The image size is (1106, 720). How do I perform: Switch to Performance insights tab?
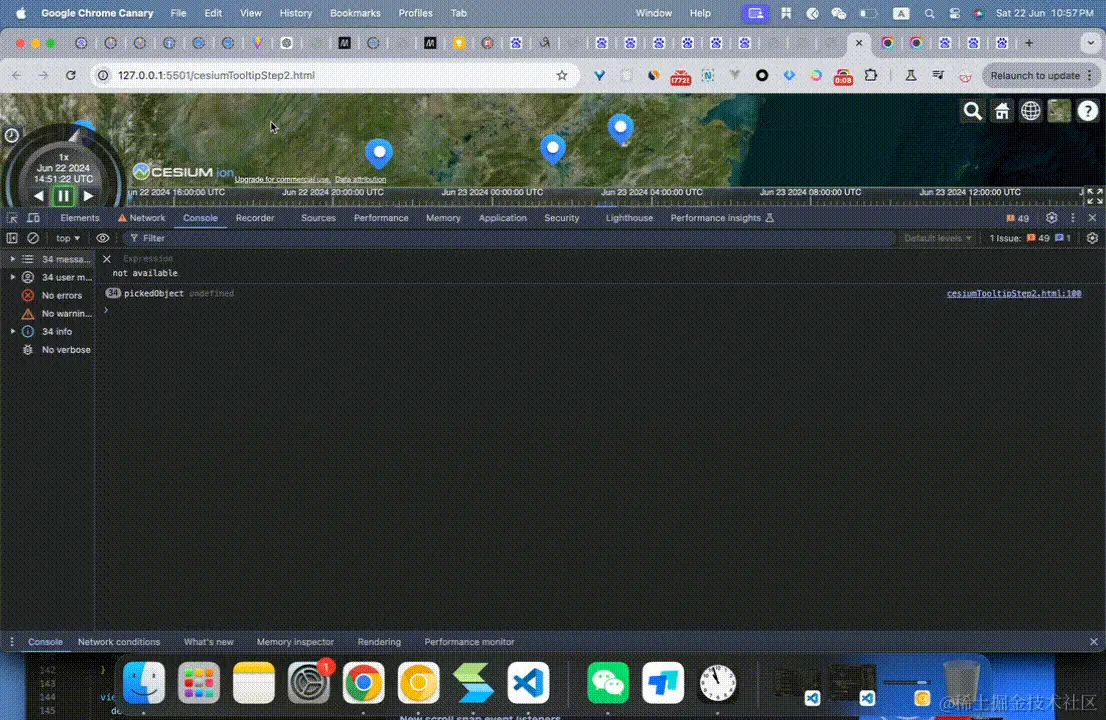coord(722,218)
